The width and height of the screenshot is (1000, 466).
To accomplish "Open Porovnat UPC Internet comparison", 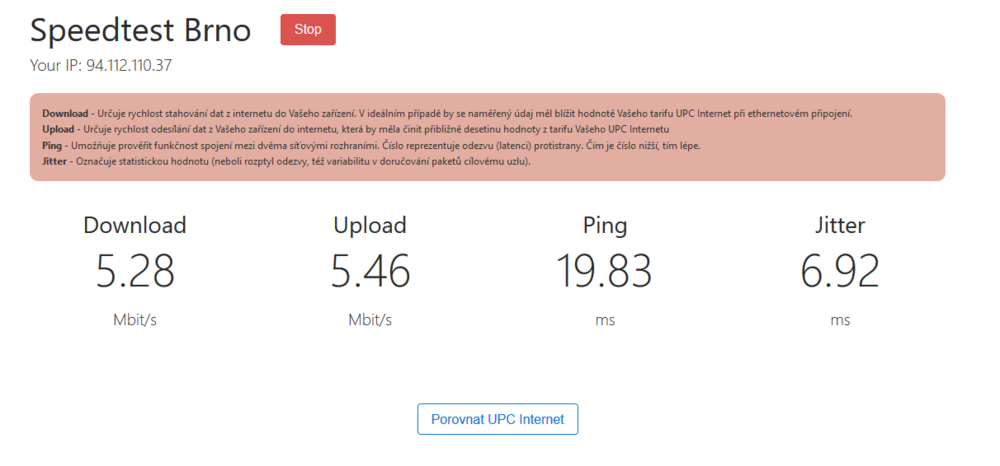I will coord(497,419).
